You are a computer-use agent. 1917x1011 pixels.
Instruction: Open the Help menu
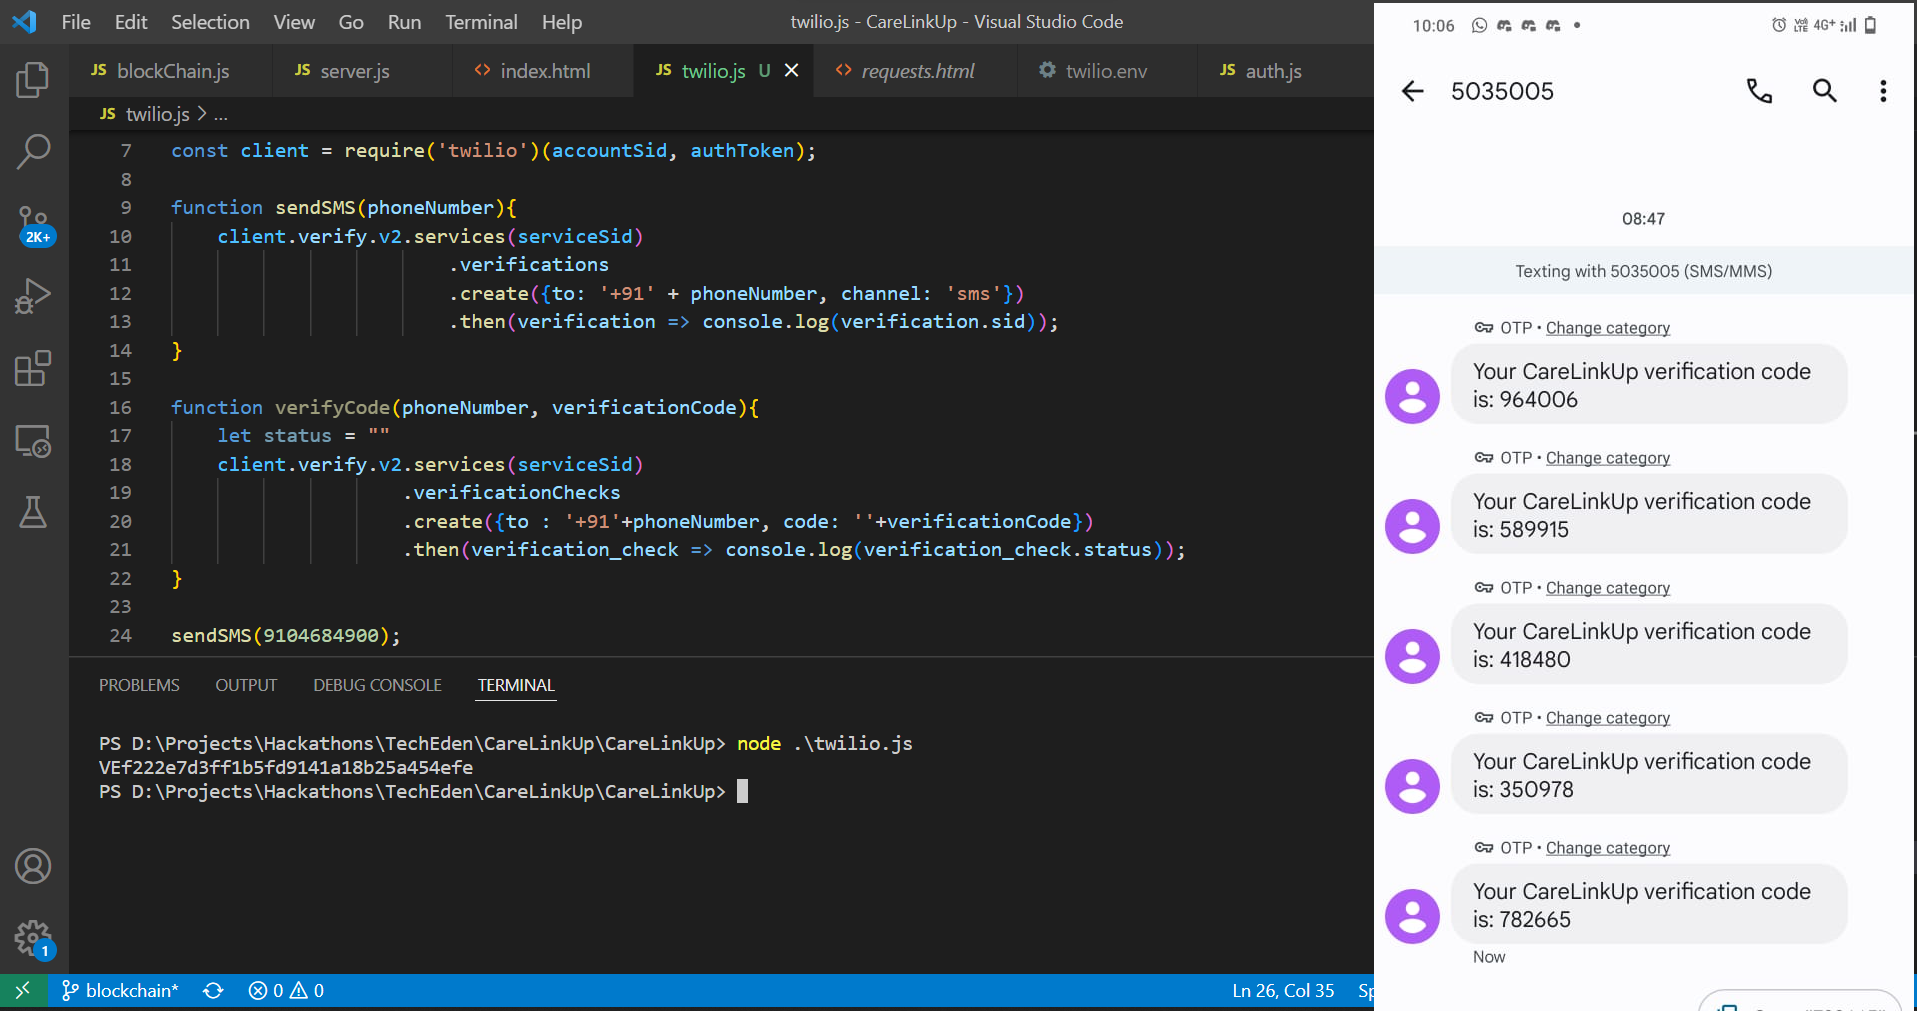coord(562,22)
